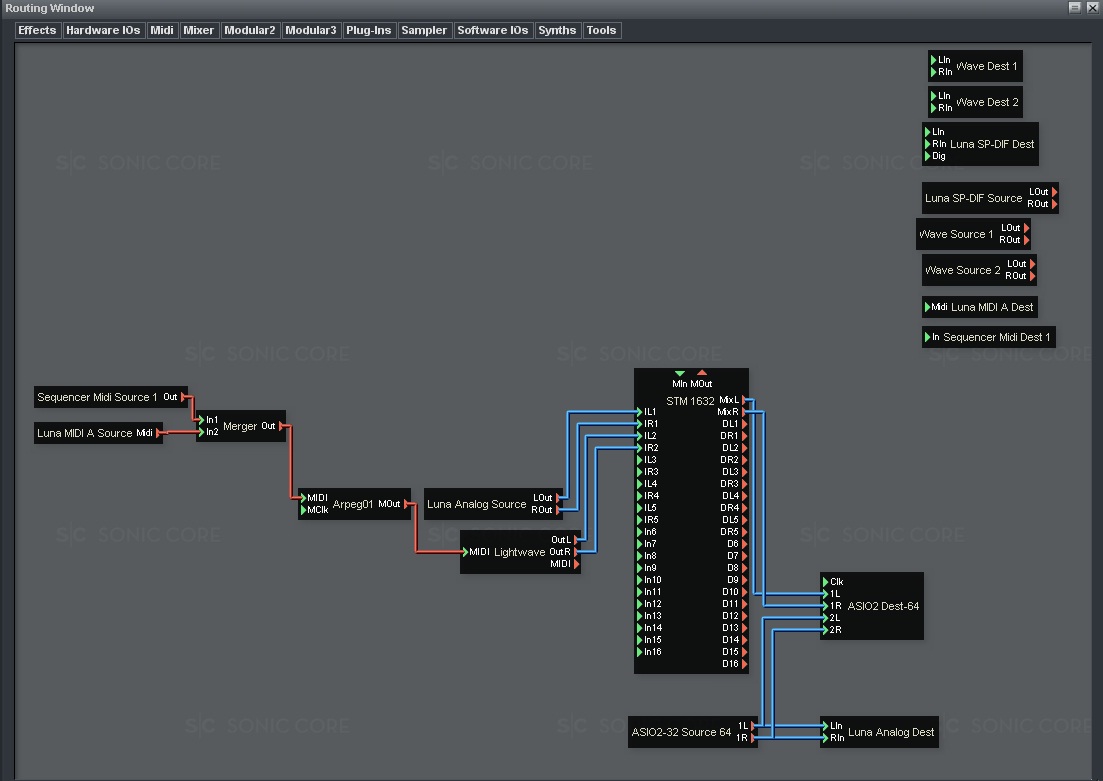
Task: Select the Luna Analog Source module label
Action: [x=476, y=504]
